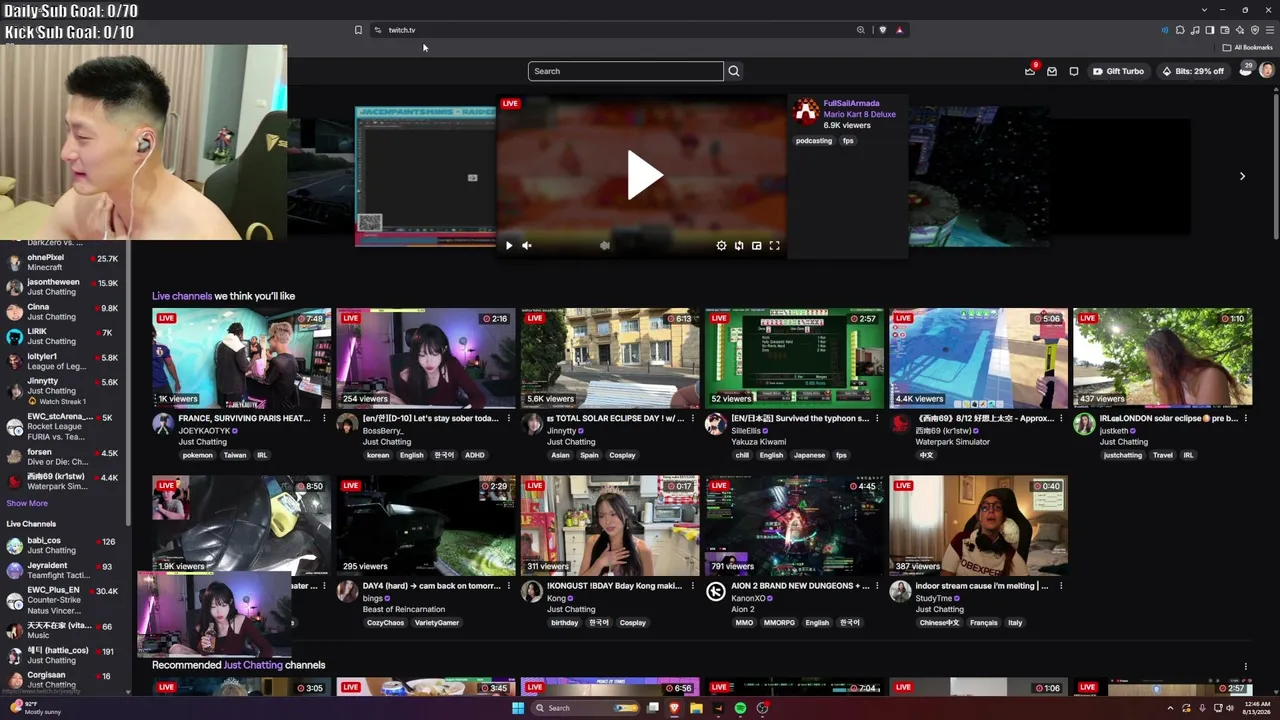Select the VarietyGamer tag under bings
This screenshot has width=1280, height=720.
pyautogui.click(x=436, y=623)
